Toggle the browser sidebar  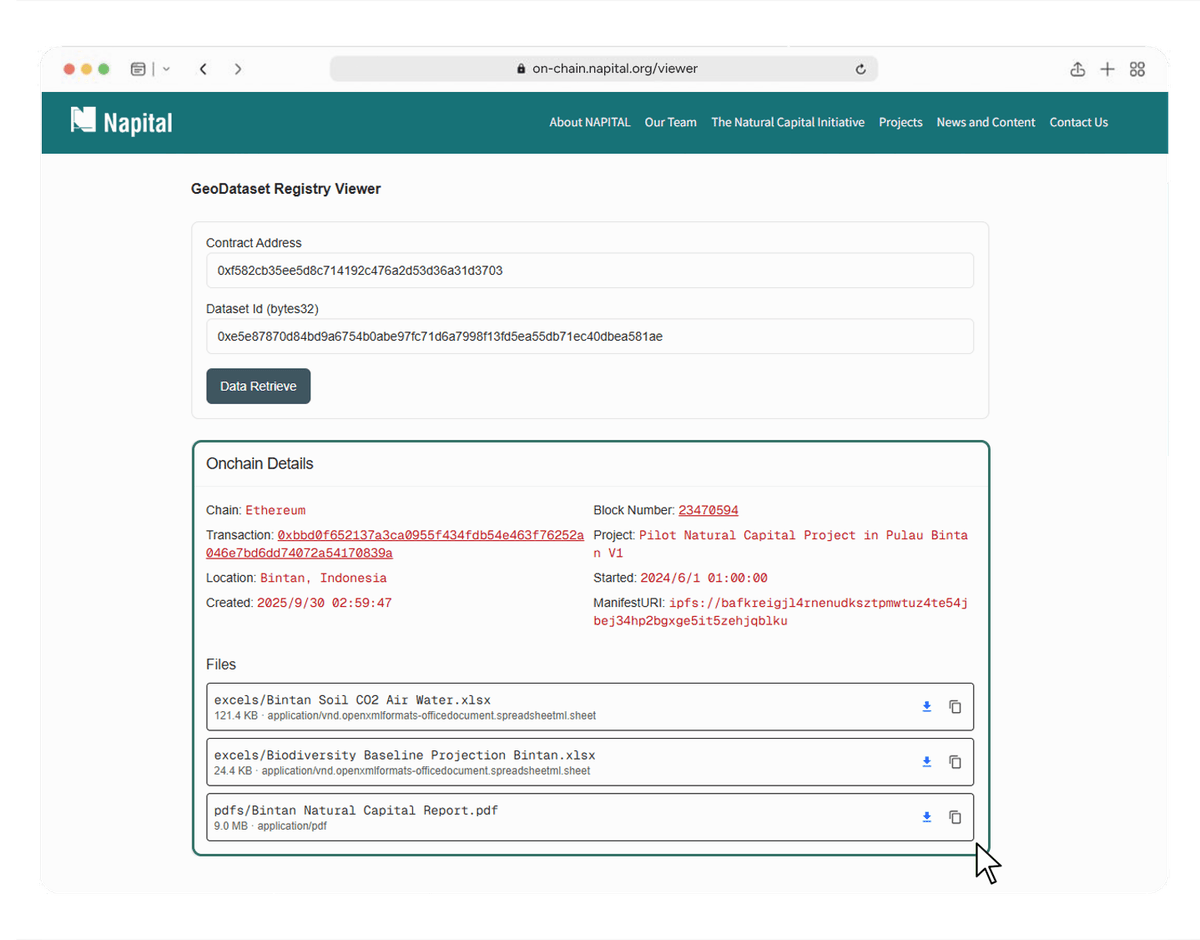click(x=138, y=69)
